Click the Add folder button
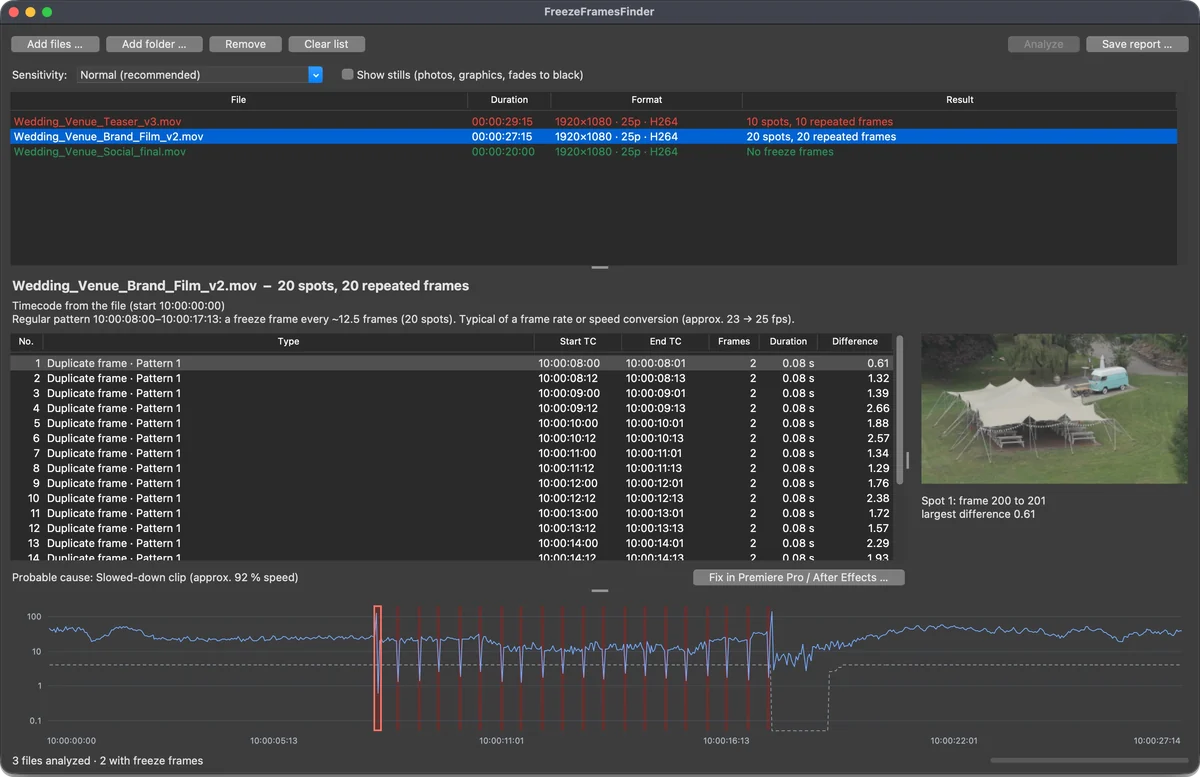 point(154,44)
